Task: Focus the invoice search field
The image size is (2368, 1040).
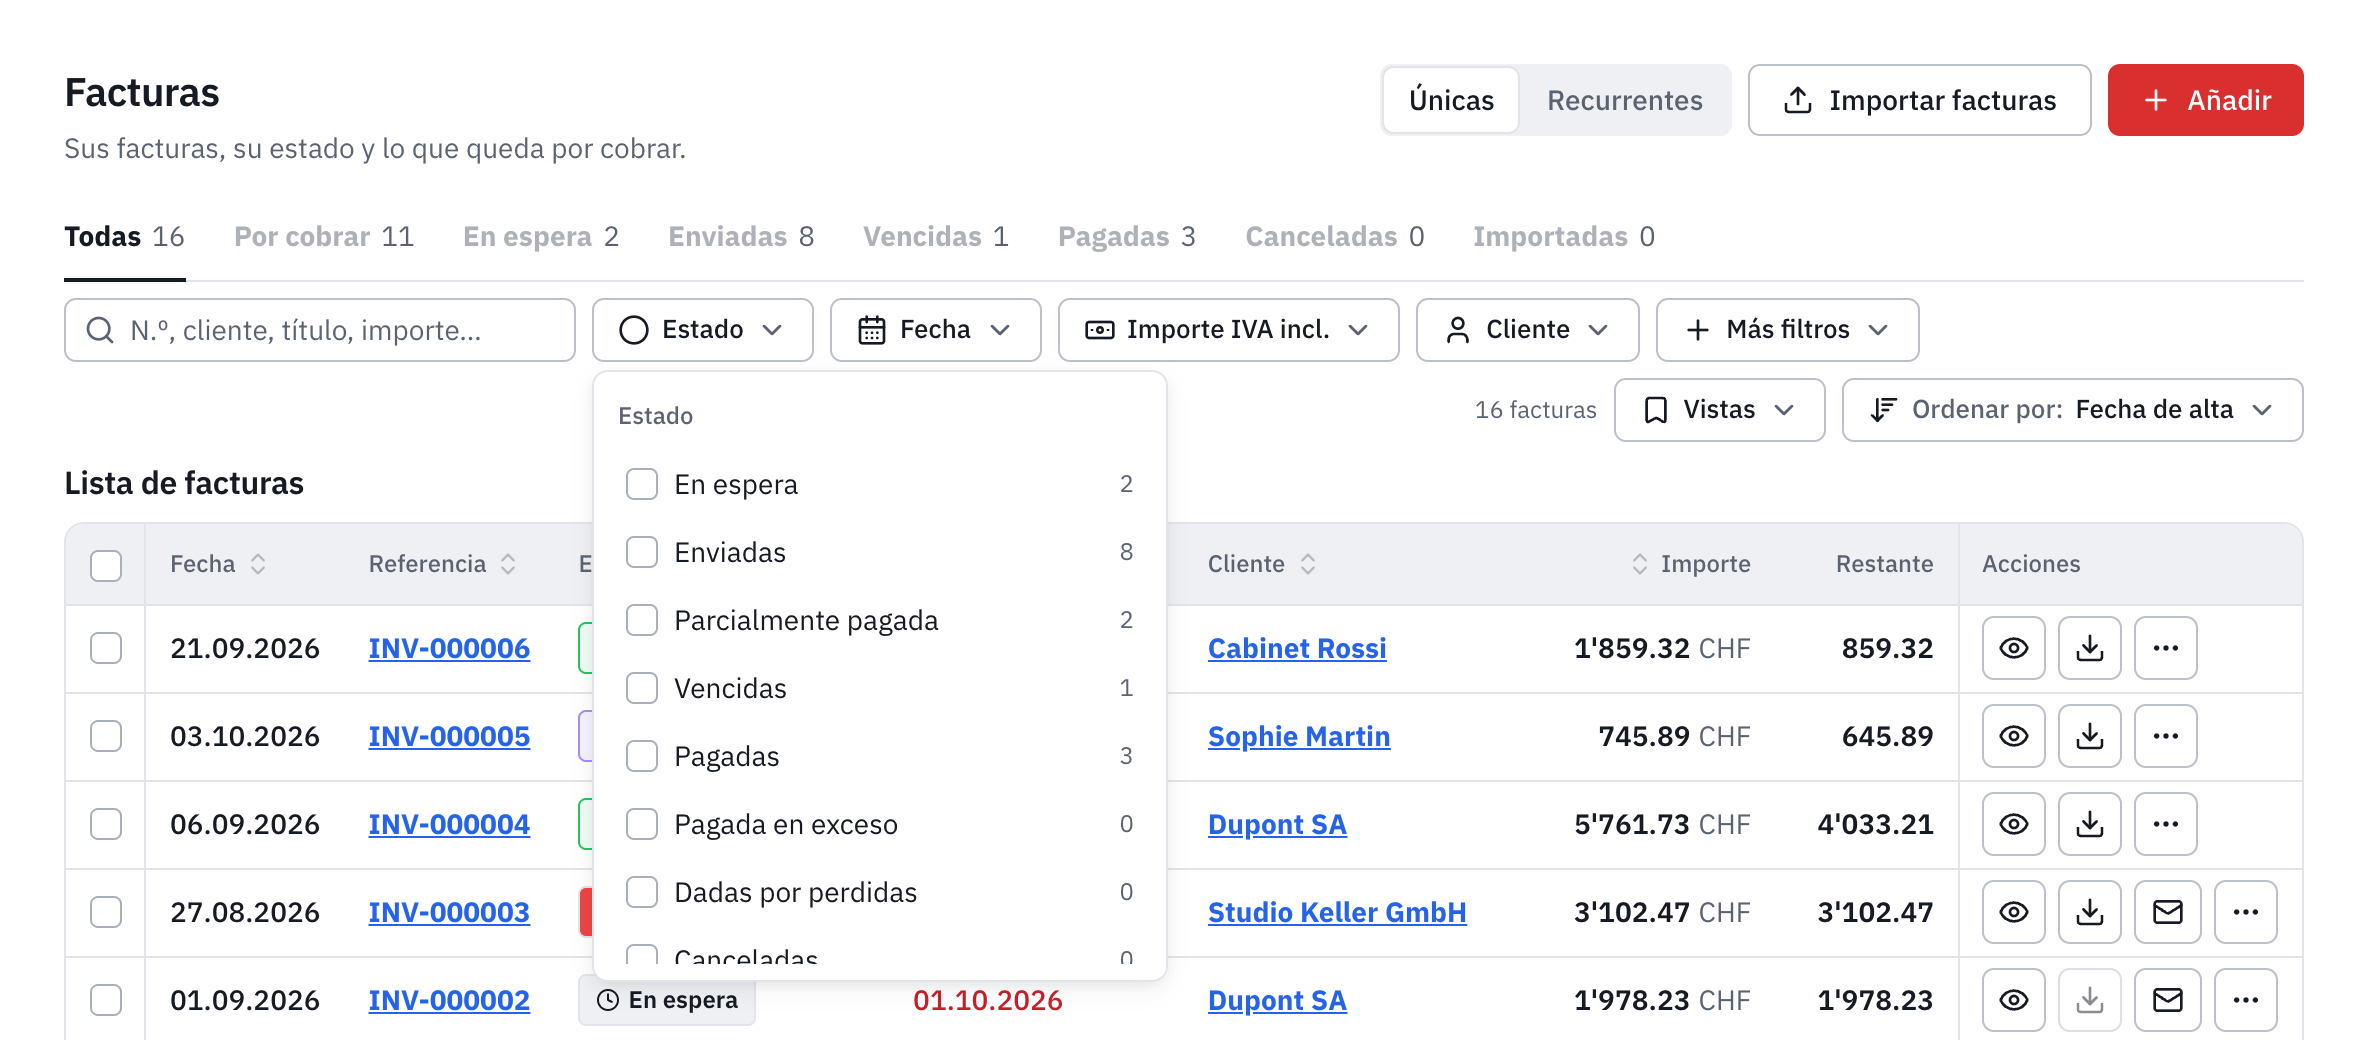Action: 320,330
